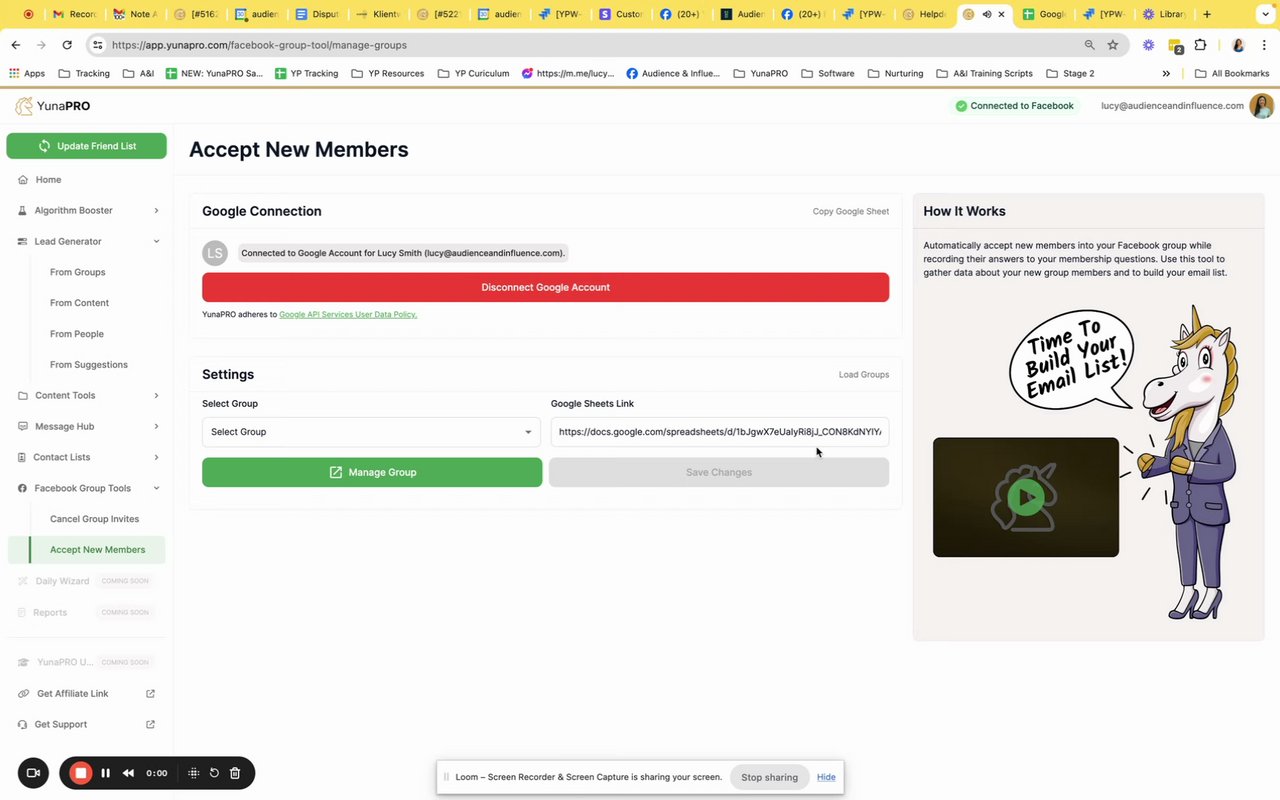This screenshot has width=1280, height=800.
Task: Click the Loom delete recording trash icon
Action: point(235,773)
